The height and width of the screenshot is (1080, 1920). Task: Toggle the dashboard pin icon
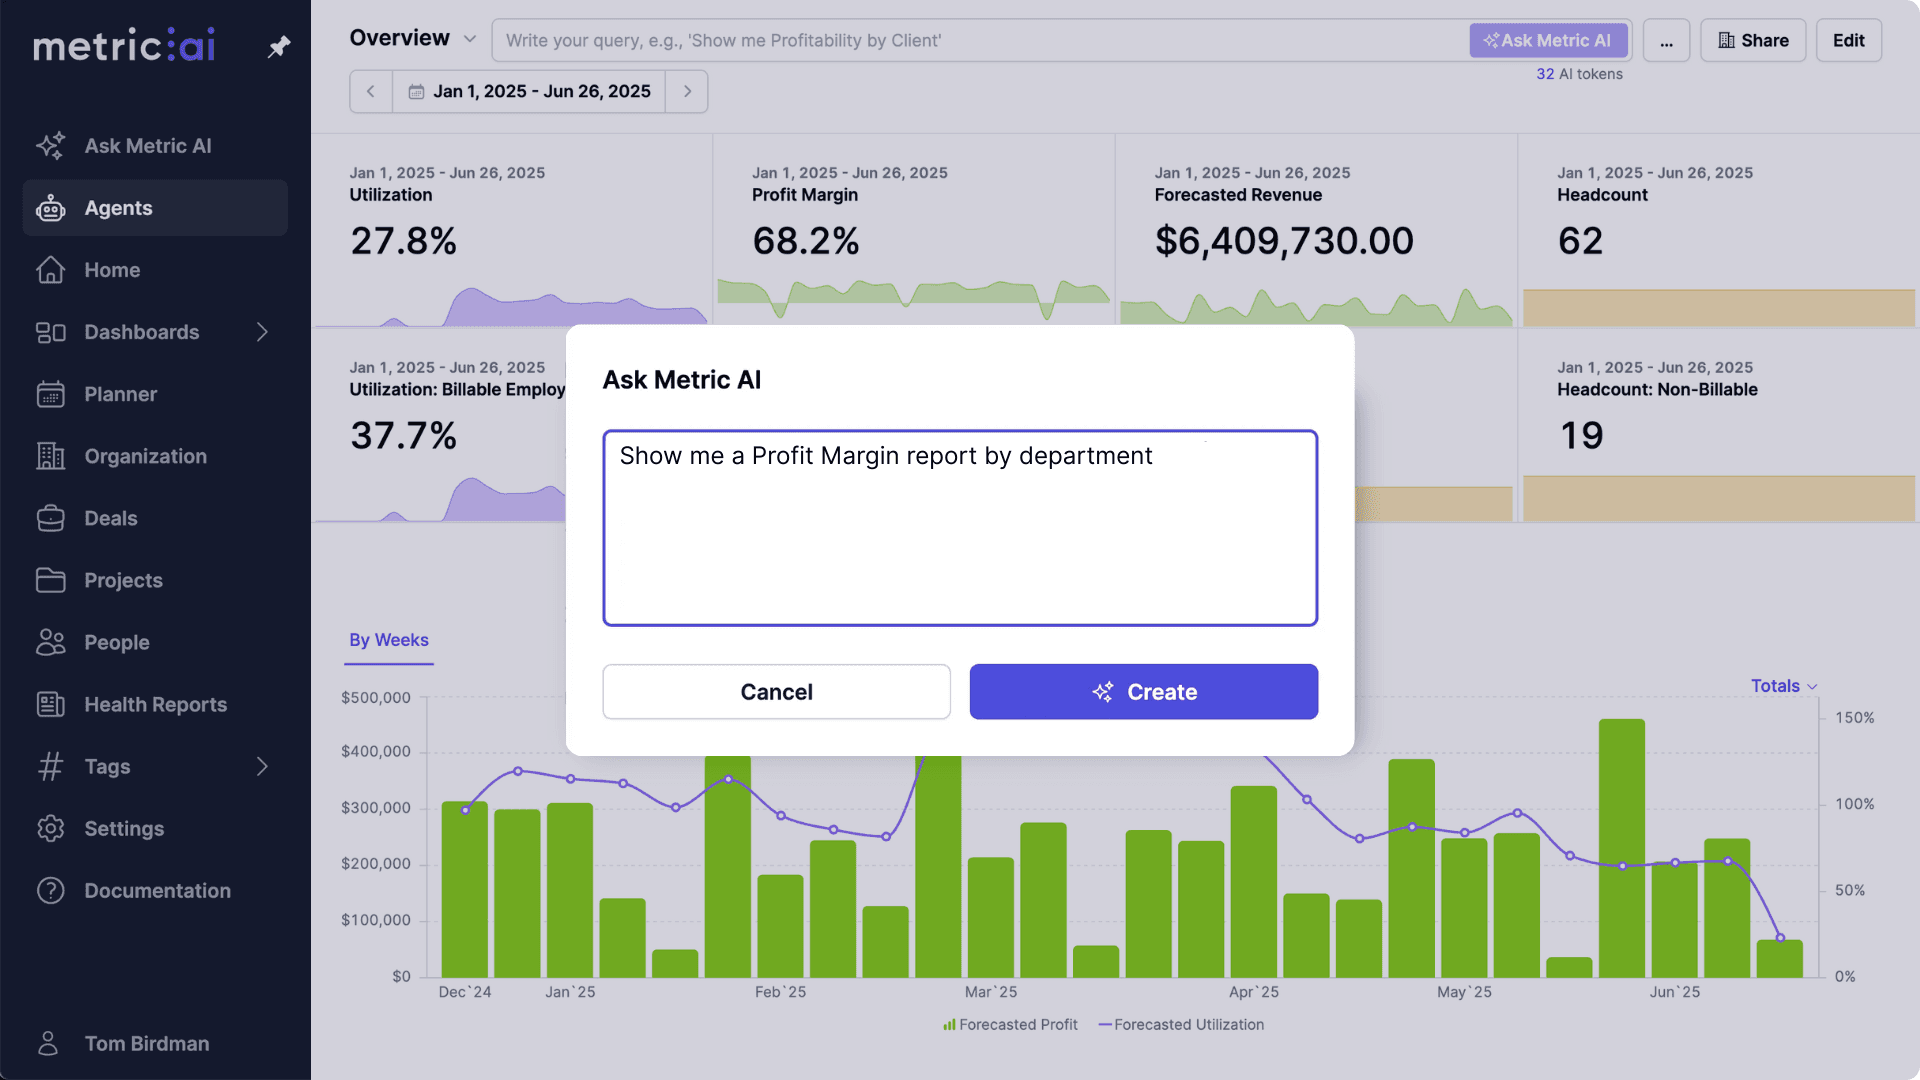[x=278, y=45]
